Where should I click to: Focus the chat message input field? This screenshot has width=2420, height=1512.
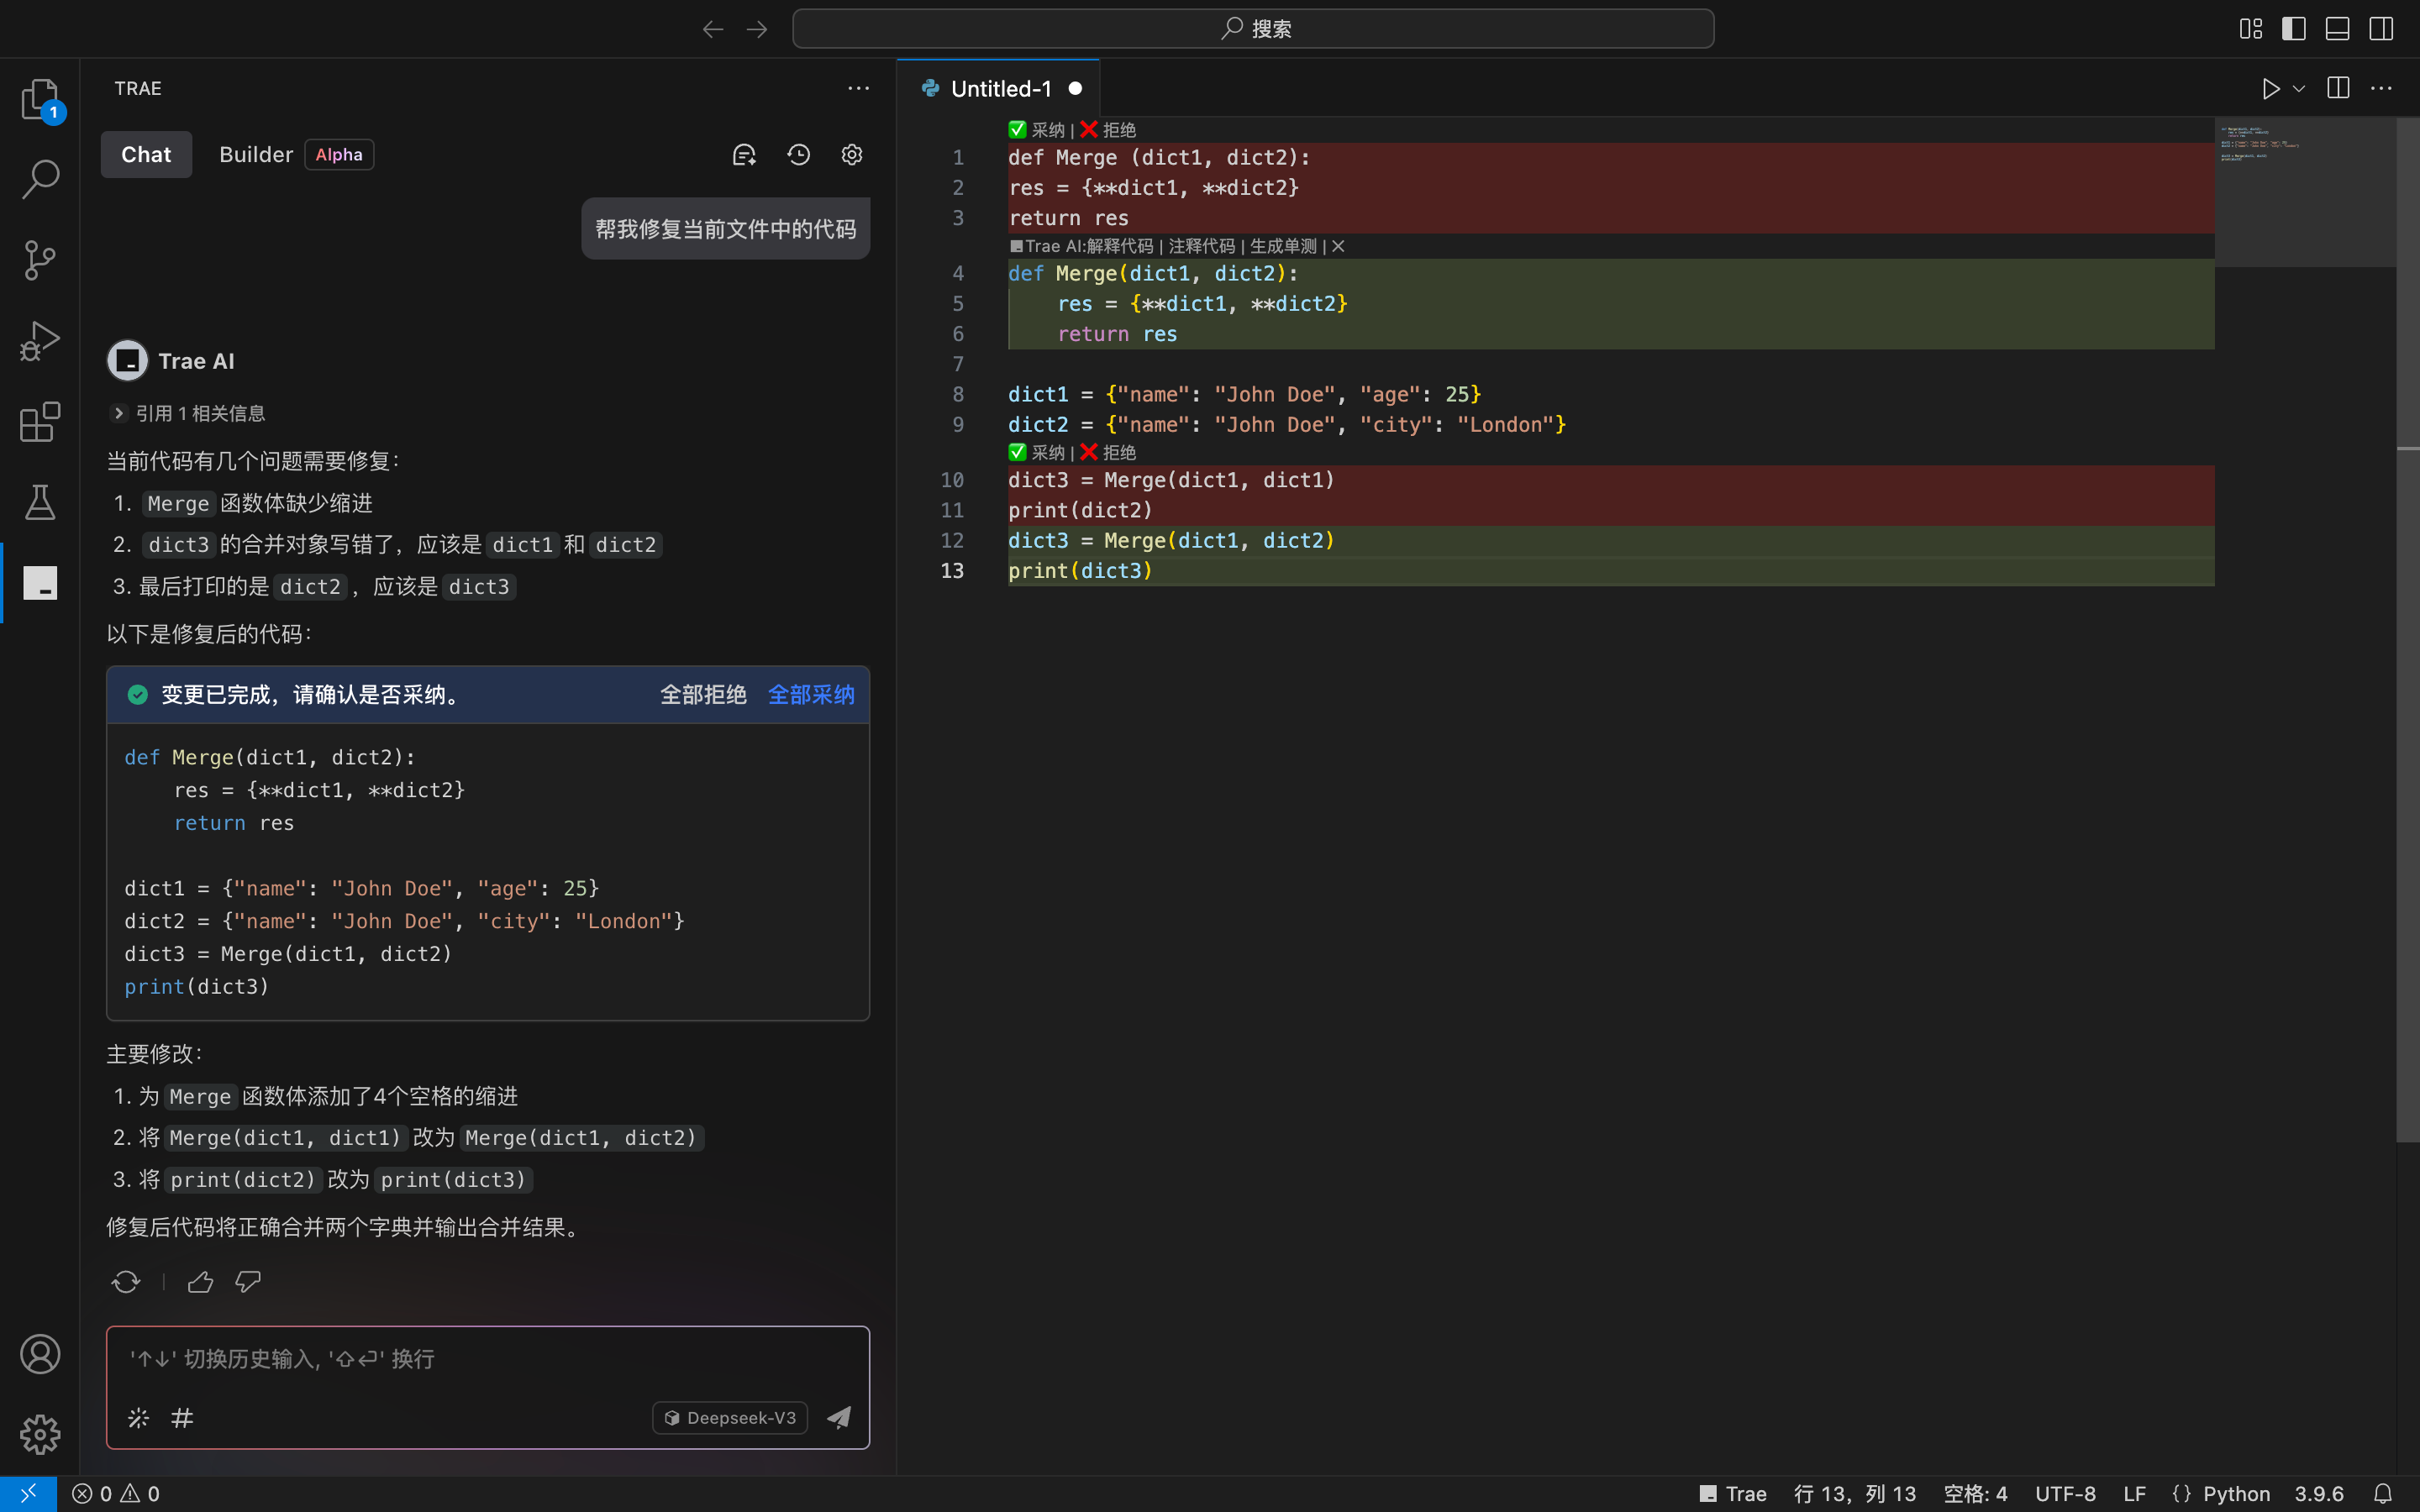(x=488, y=1359)
